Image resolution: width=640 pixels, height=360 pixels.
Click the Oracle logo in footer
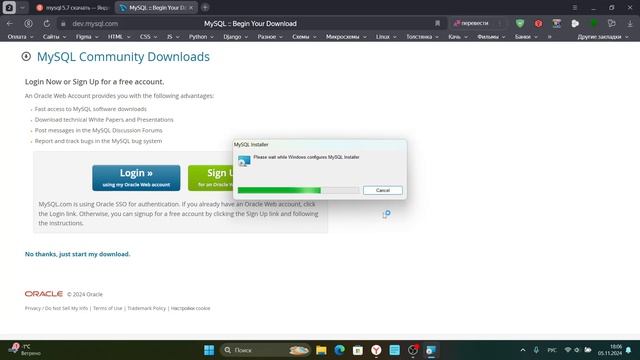tap(44, 294)
